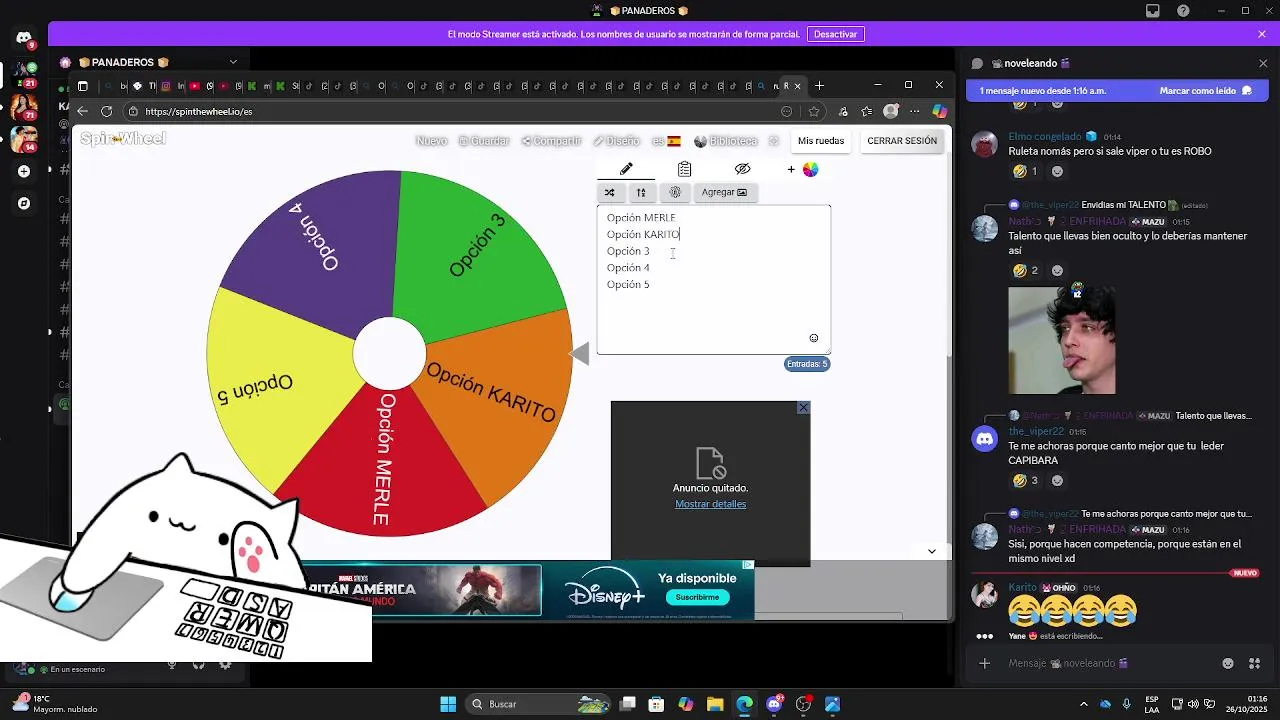This screenshot has width=1280, height=720.
Task: Sort the wheel entries alphabetically
Action: tap(641, 192)
